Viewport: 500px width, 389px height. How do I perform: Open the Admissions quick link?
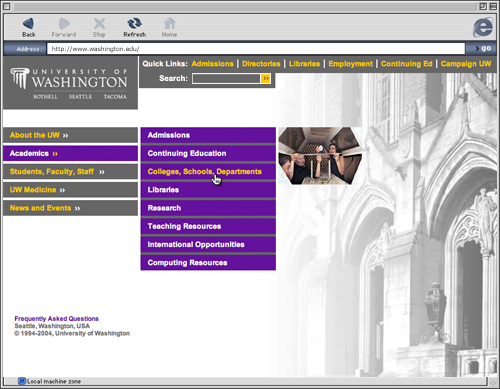(212, 64)
